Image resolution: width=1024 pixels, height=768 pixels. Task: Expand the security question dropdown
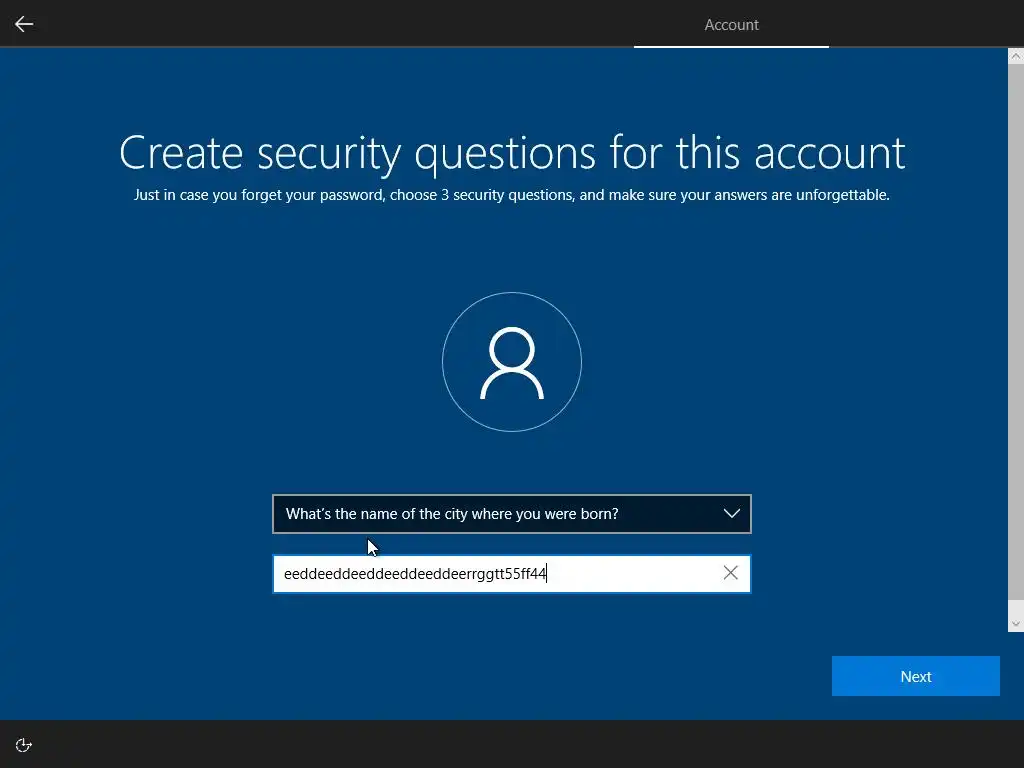512,514
